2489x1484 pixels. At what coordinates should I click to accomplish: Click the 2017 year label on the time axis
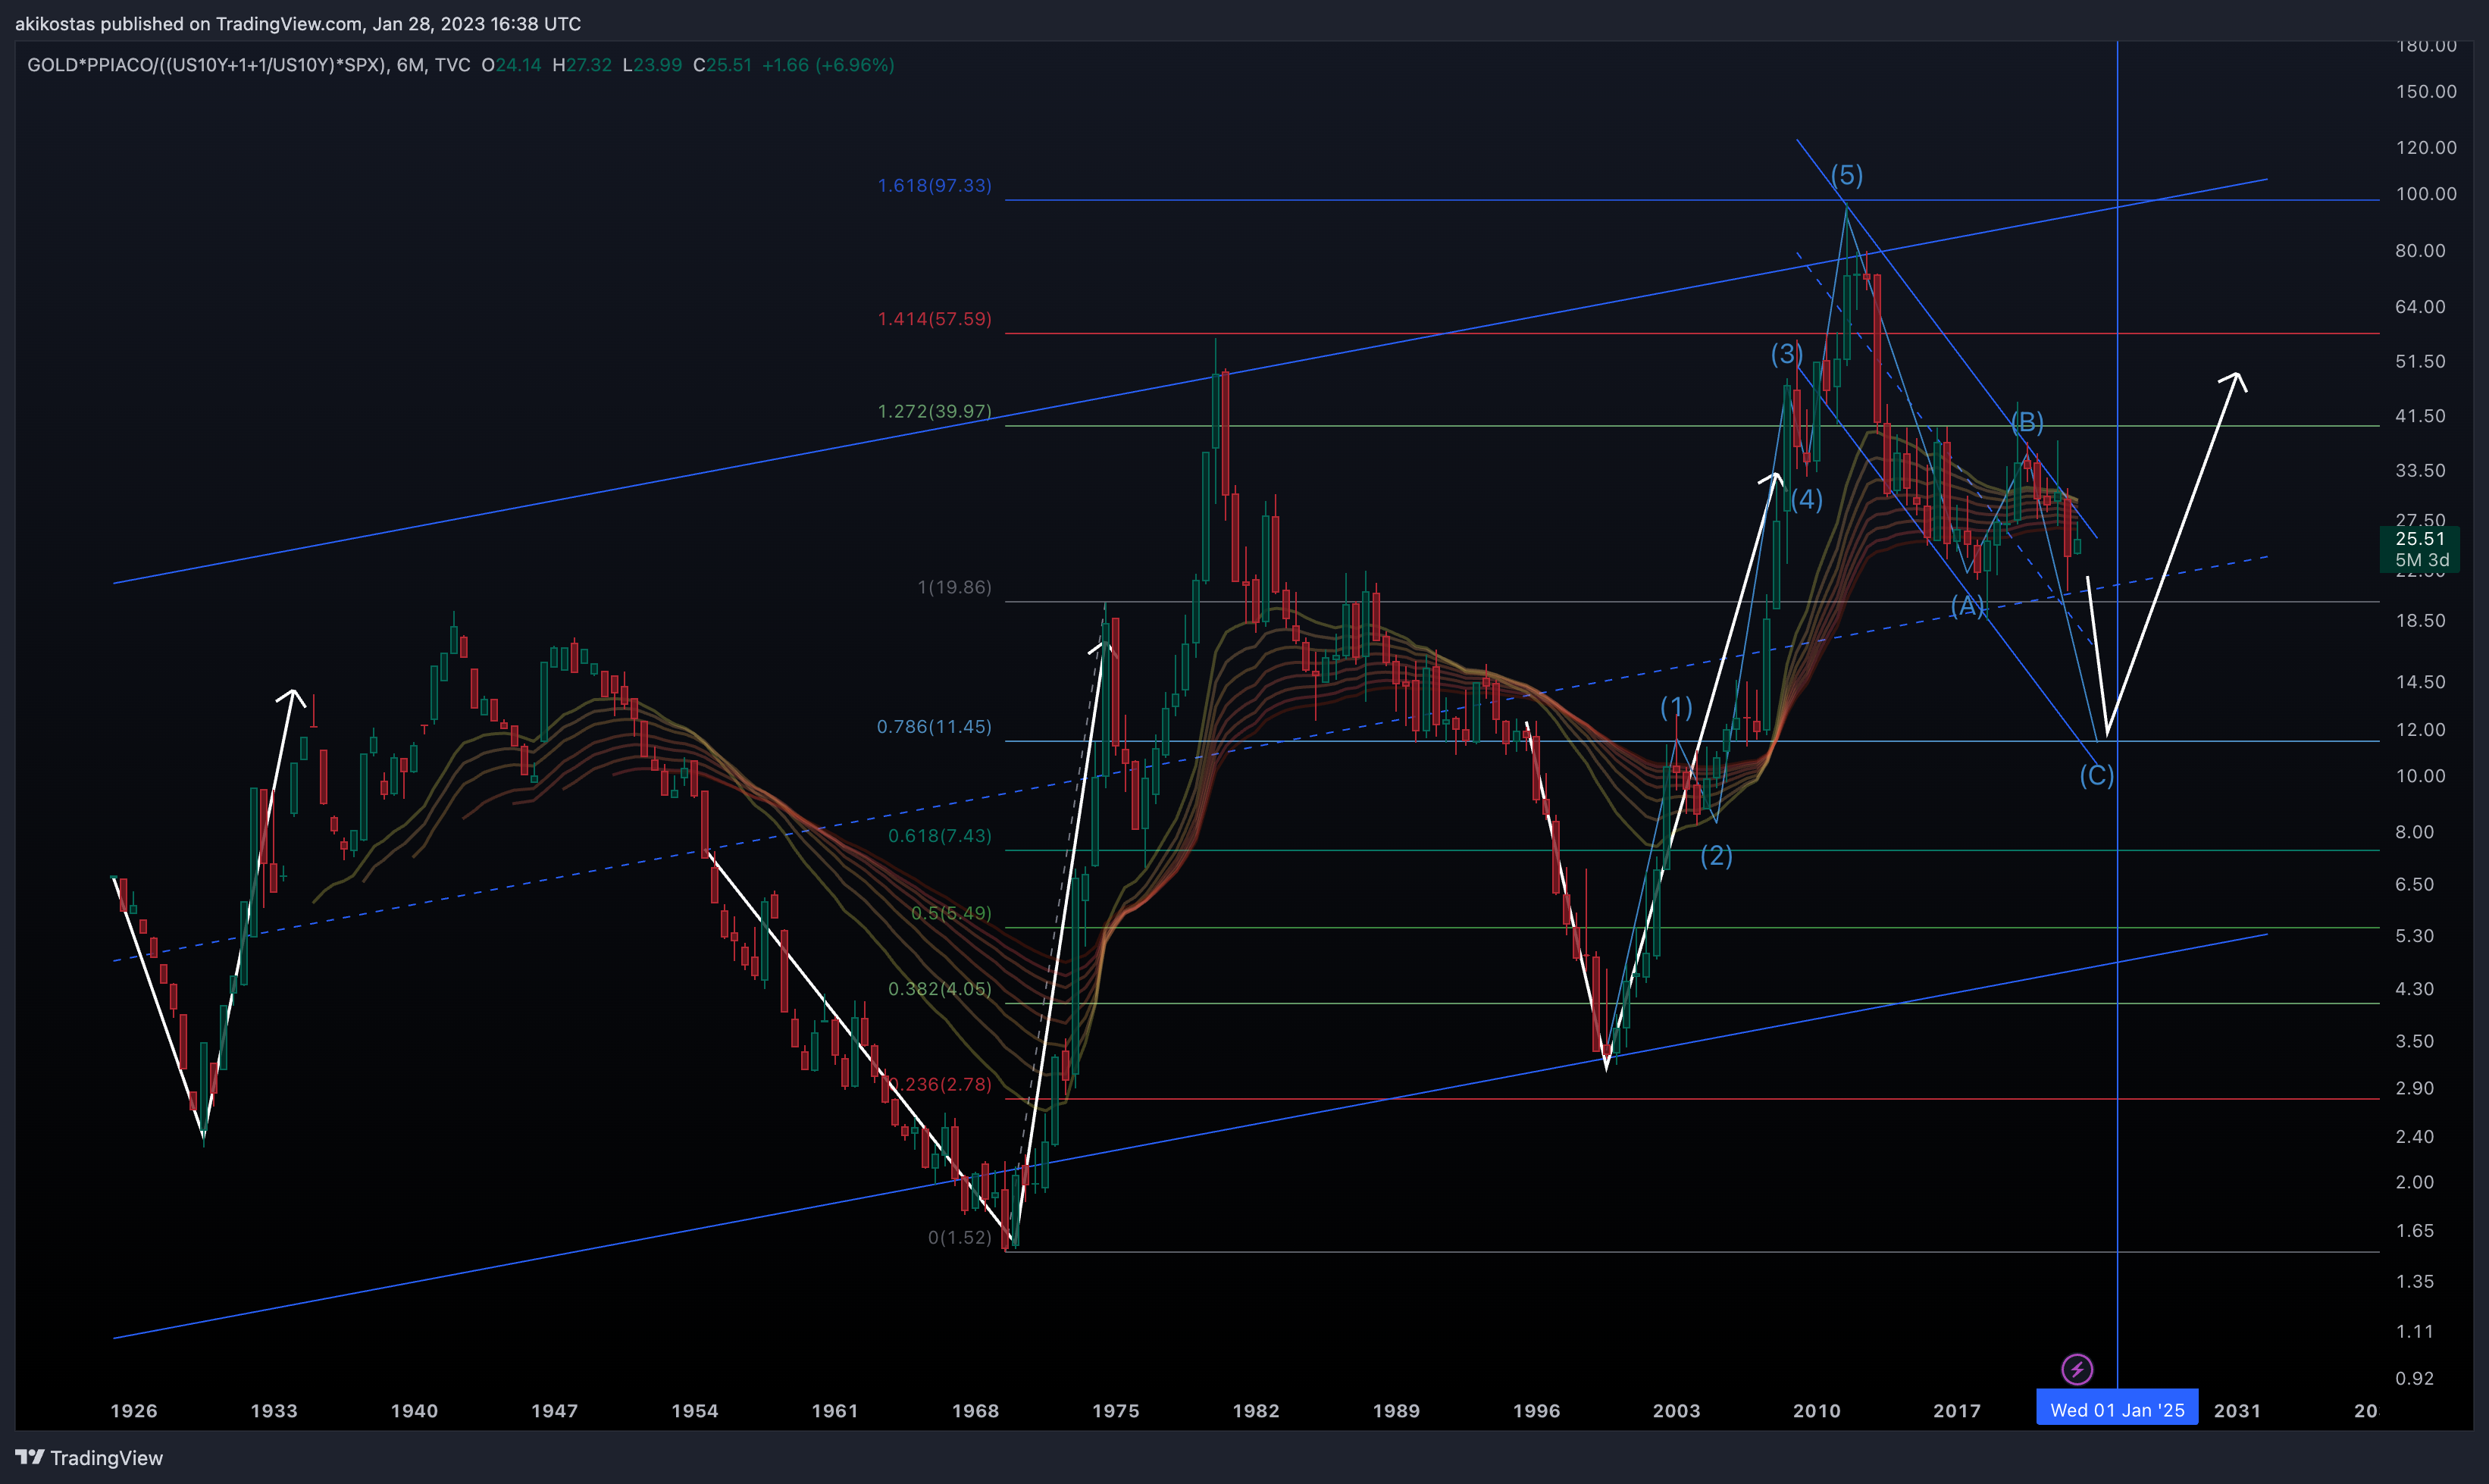tap(1957, 1411)
